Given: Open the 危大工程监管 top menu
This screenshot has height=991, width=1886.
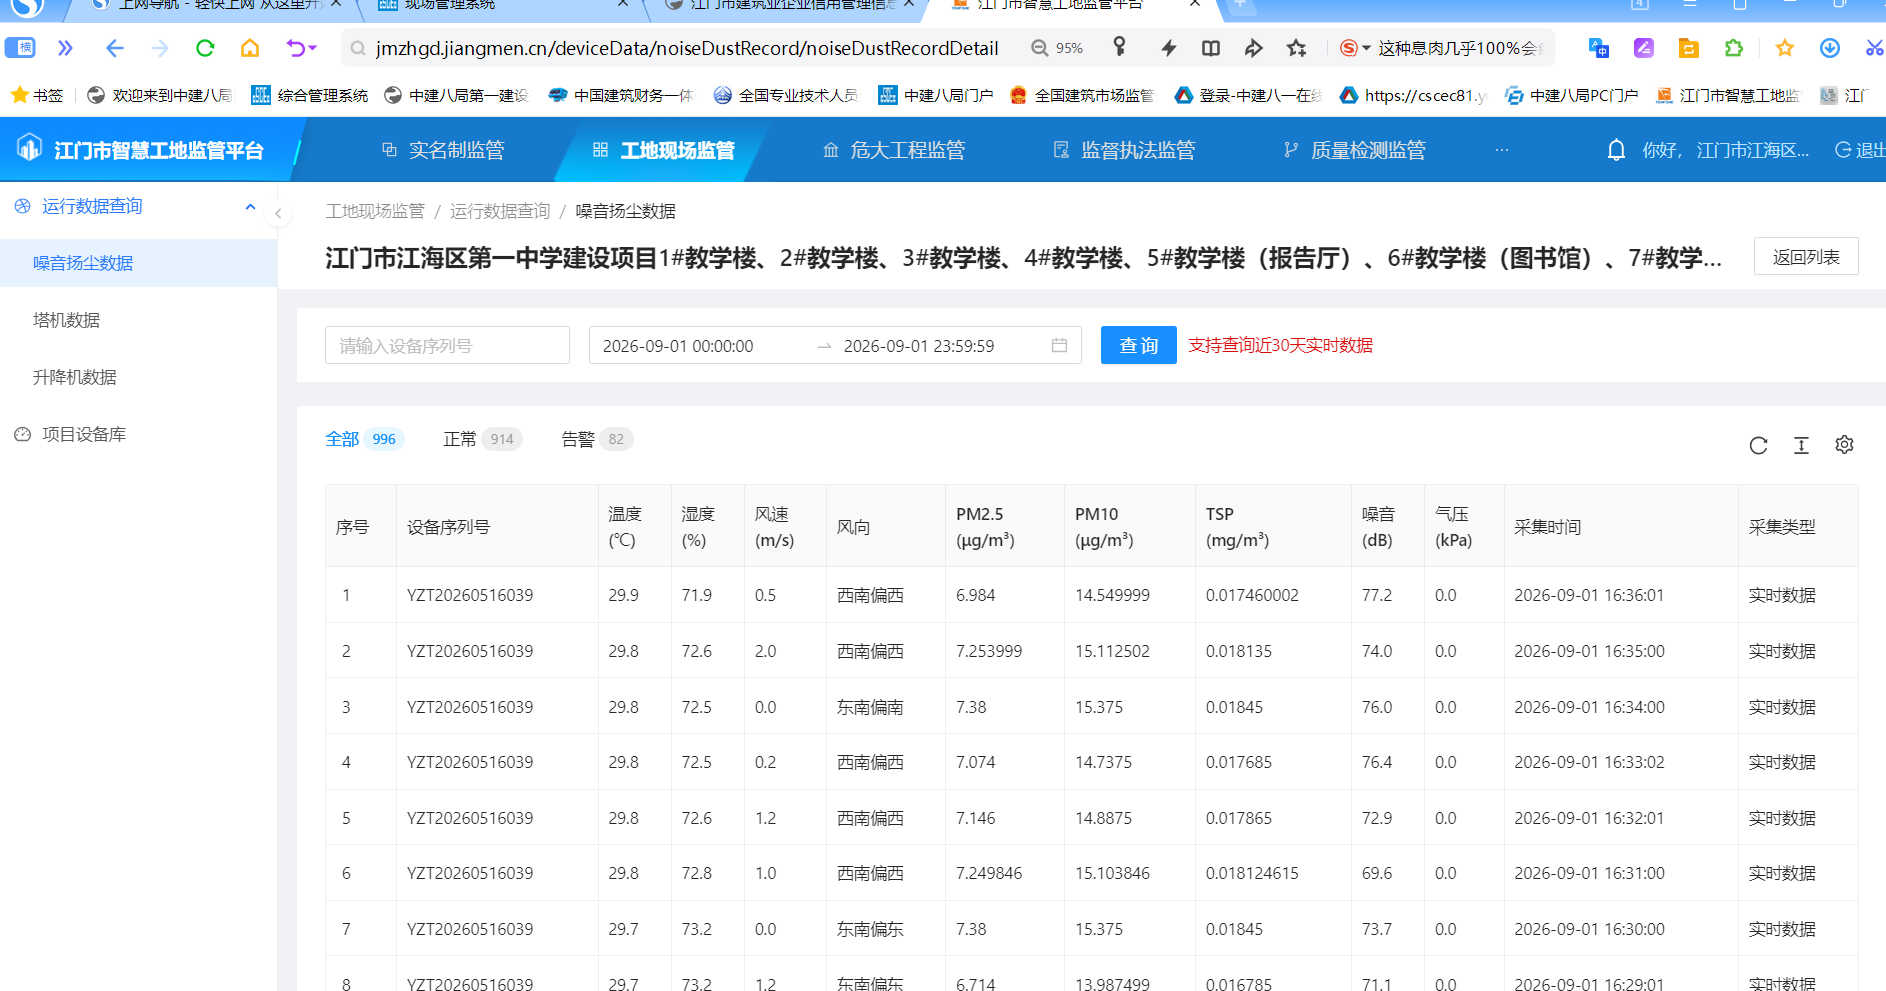Looking at the screenshot, I should (893, 150).
